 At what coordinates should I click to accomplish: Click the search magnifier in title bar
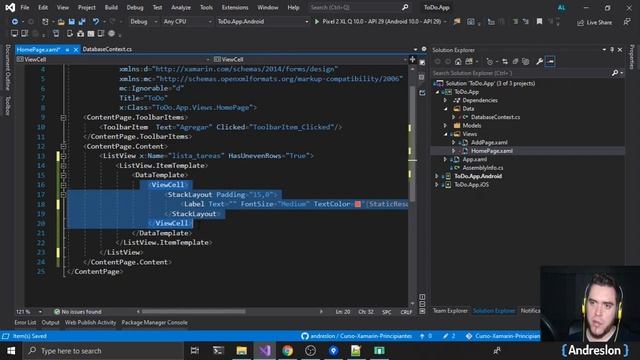[x=404, y=7]
